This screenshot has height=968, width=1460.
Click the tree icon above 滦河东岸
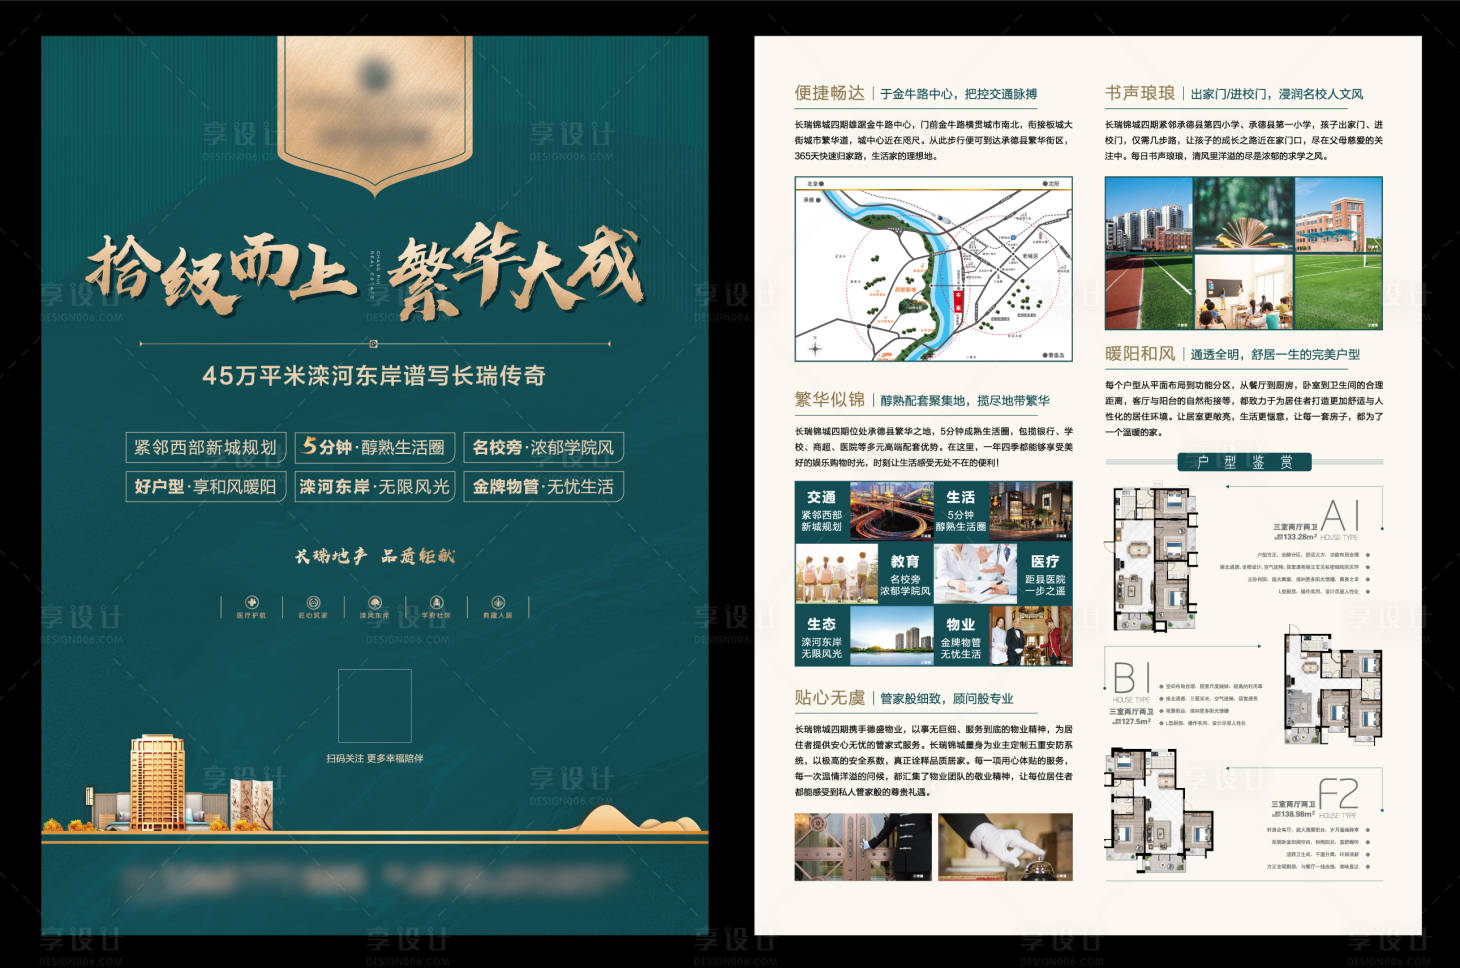pos(375,602)
